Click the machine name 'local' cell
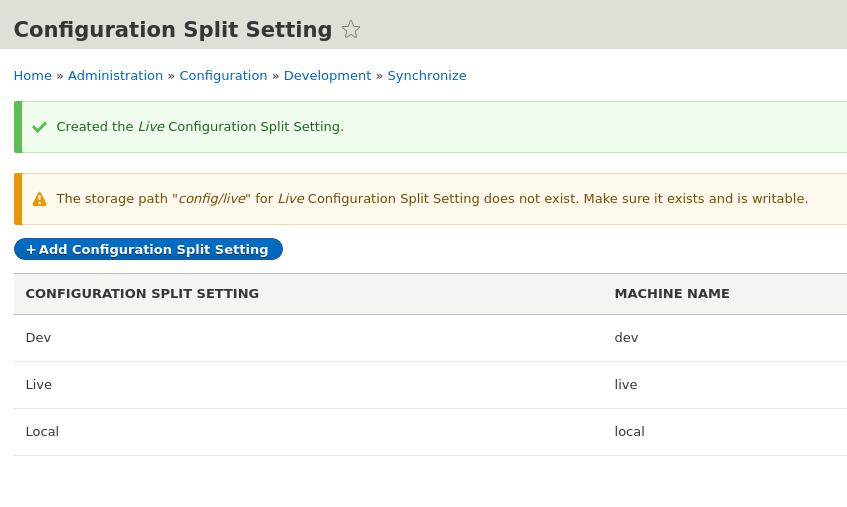 (630, 431)
